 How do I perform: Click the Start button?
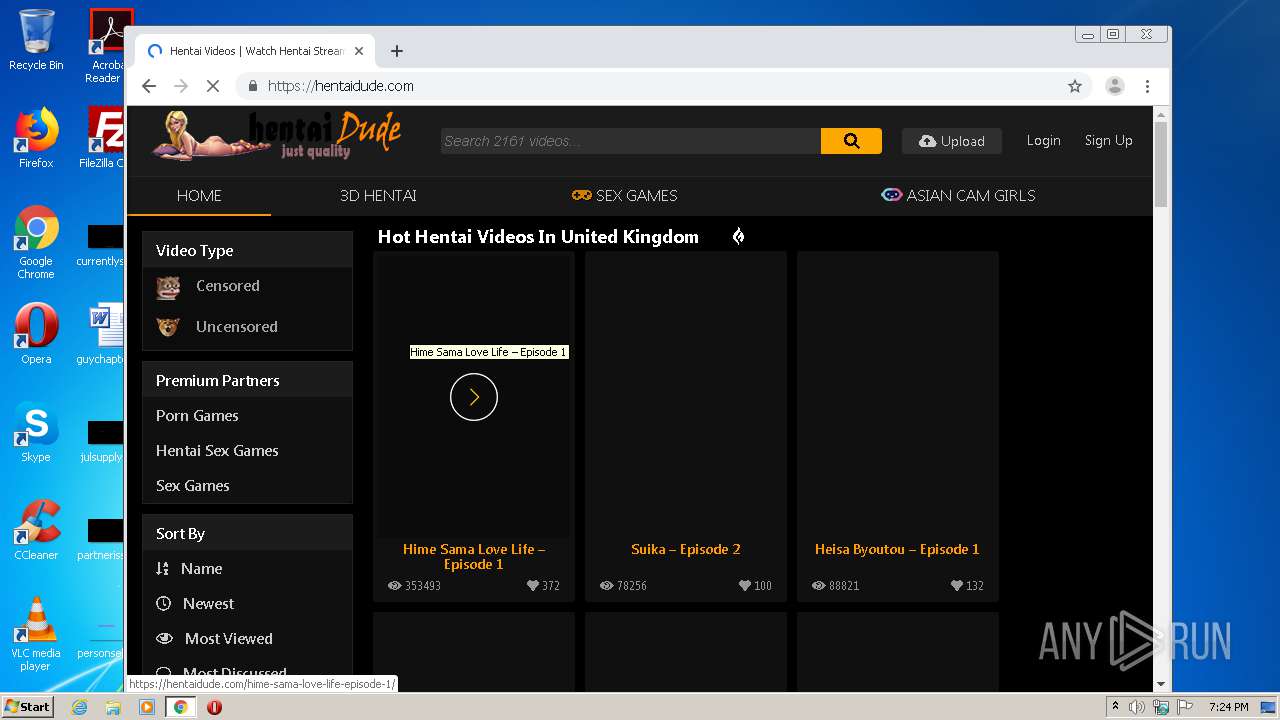[28, 707]
